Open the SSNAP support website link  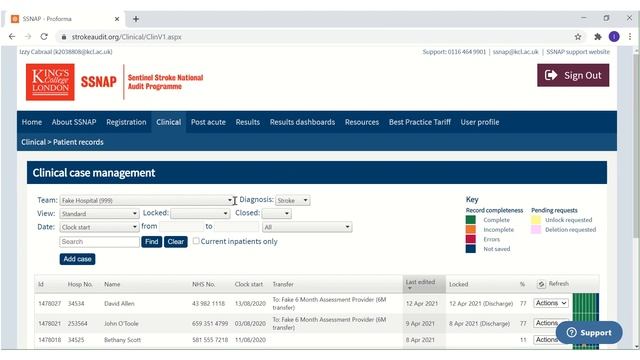[578, 52]
